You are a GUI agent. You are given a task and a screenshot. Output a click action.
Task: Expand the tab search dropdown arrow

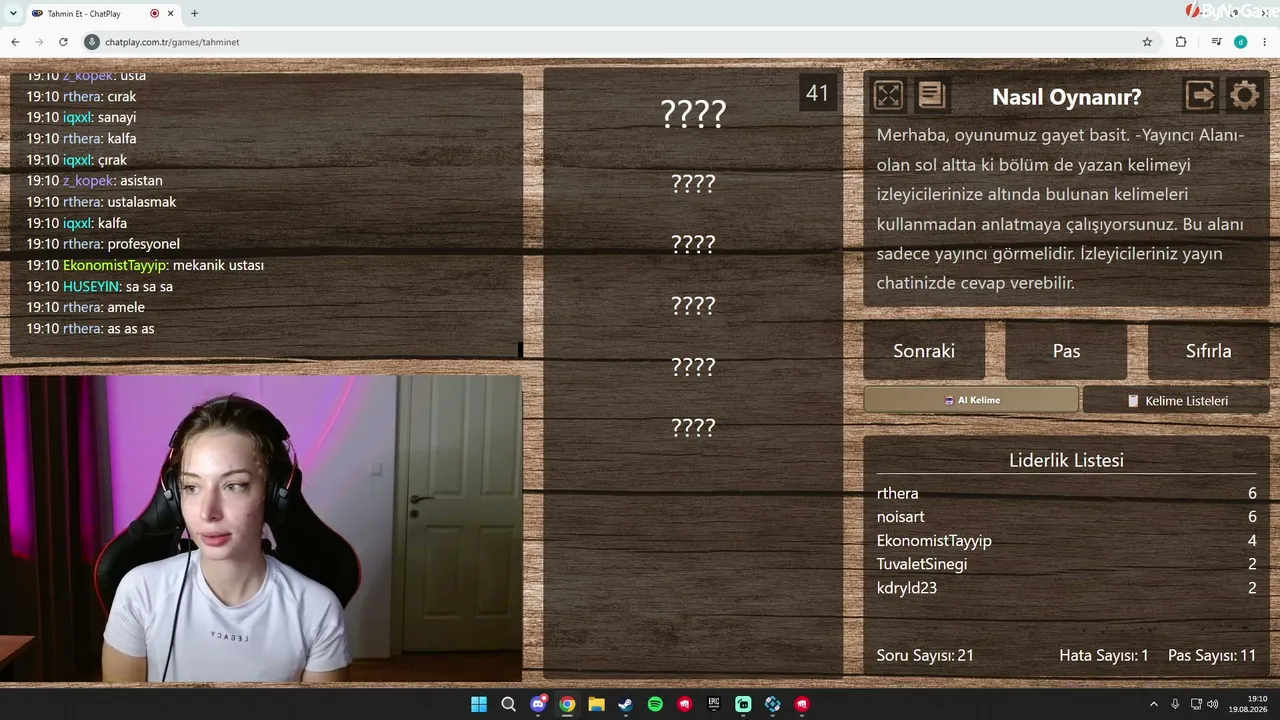13,13
